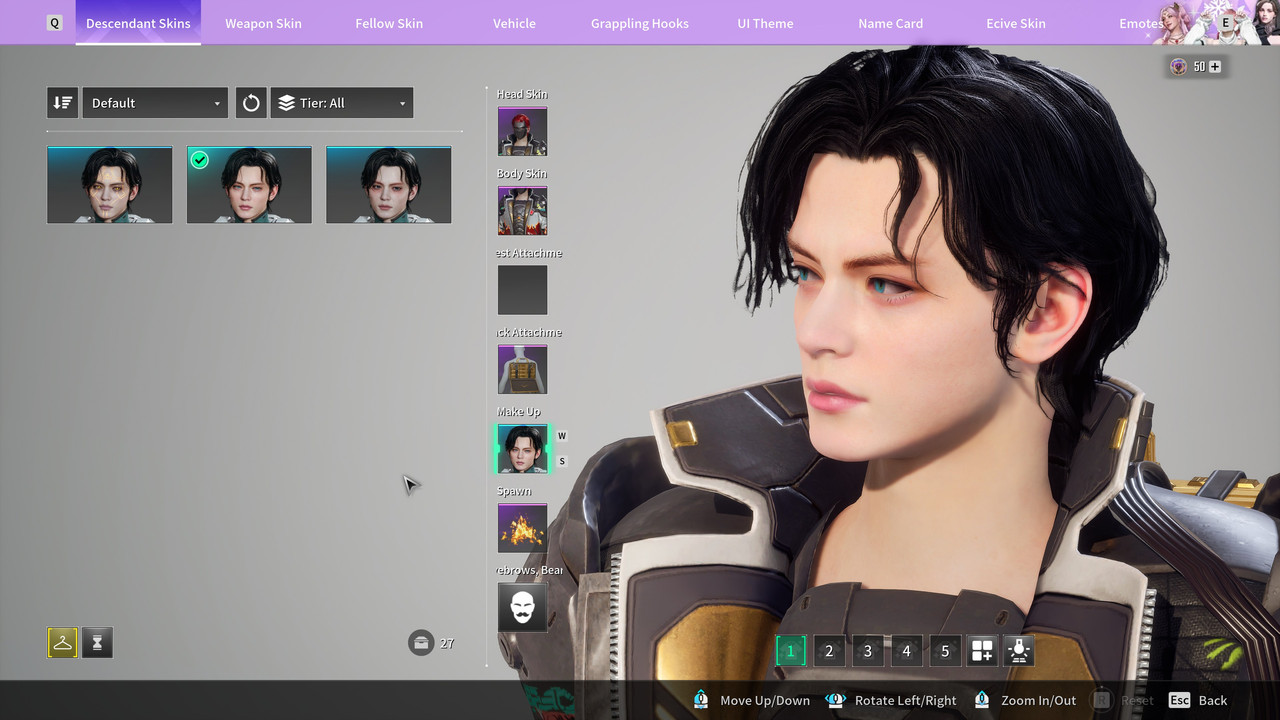Select the Make Up slot icon
This screenshot has width=1280, height=720.
click(x=522, y=449)
